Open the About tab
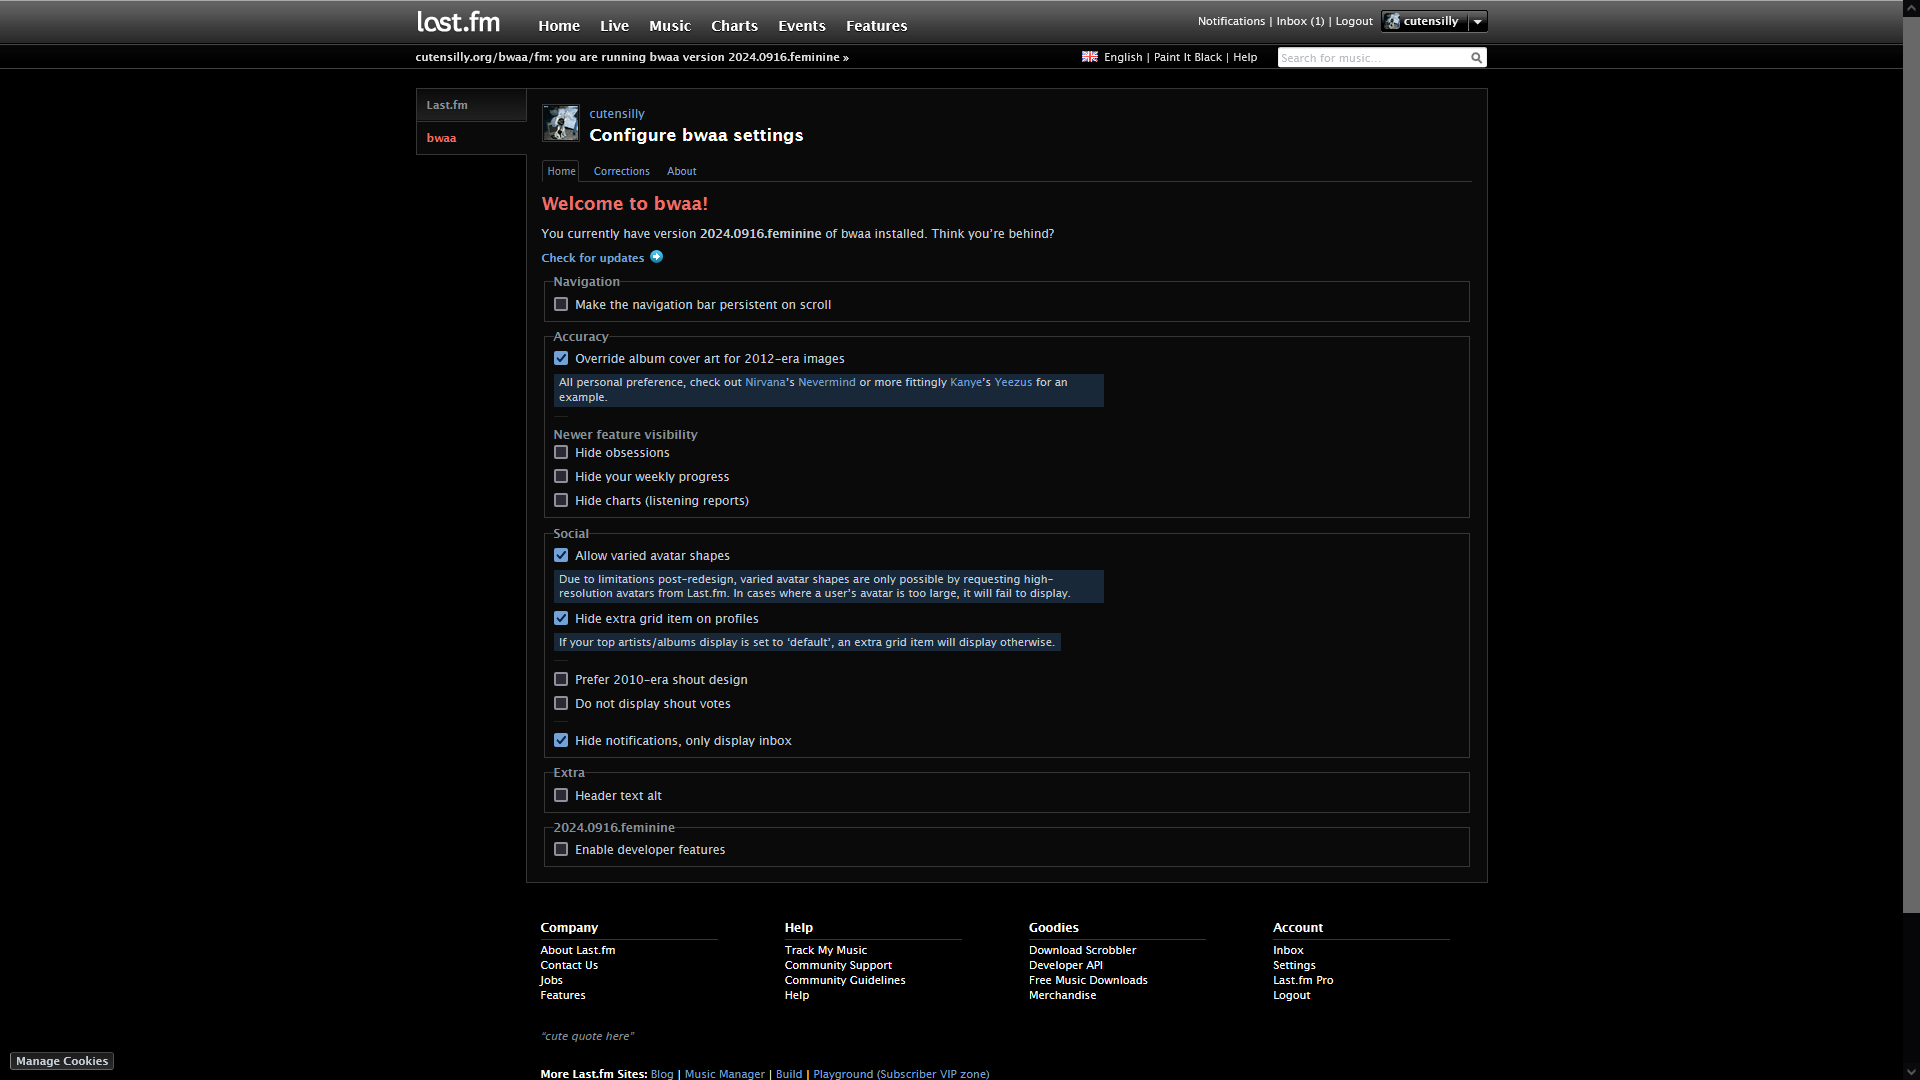The image size is (1920, 1080). [681, 172]
